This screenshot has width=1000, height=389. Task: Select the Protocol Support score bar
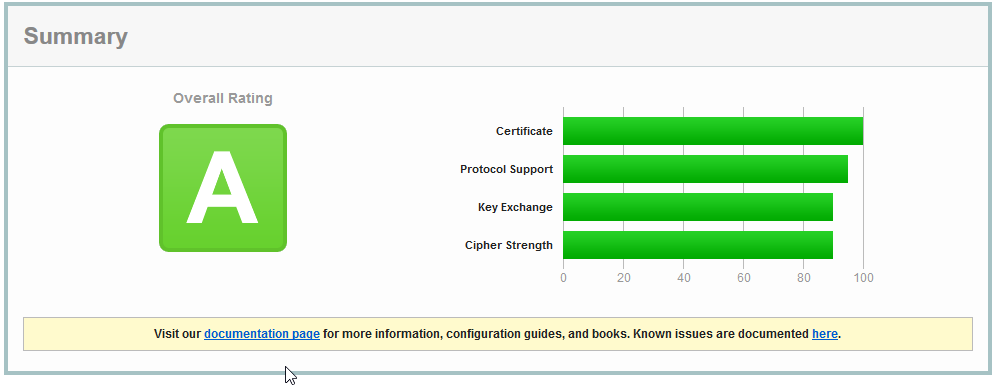(705, 169)
